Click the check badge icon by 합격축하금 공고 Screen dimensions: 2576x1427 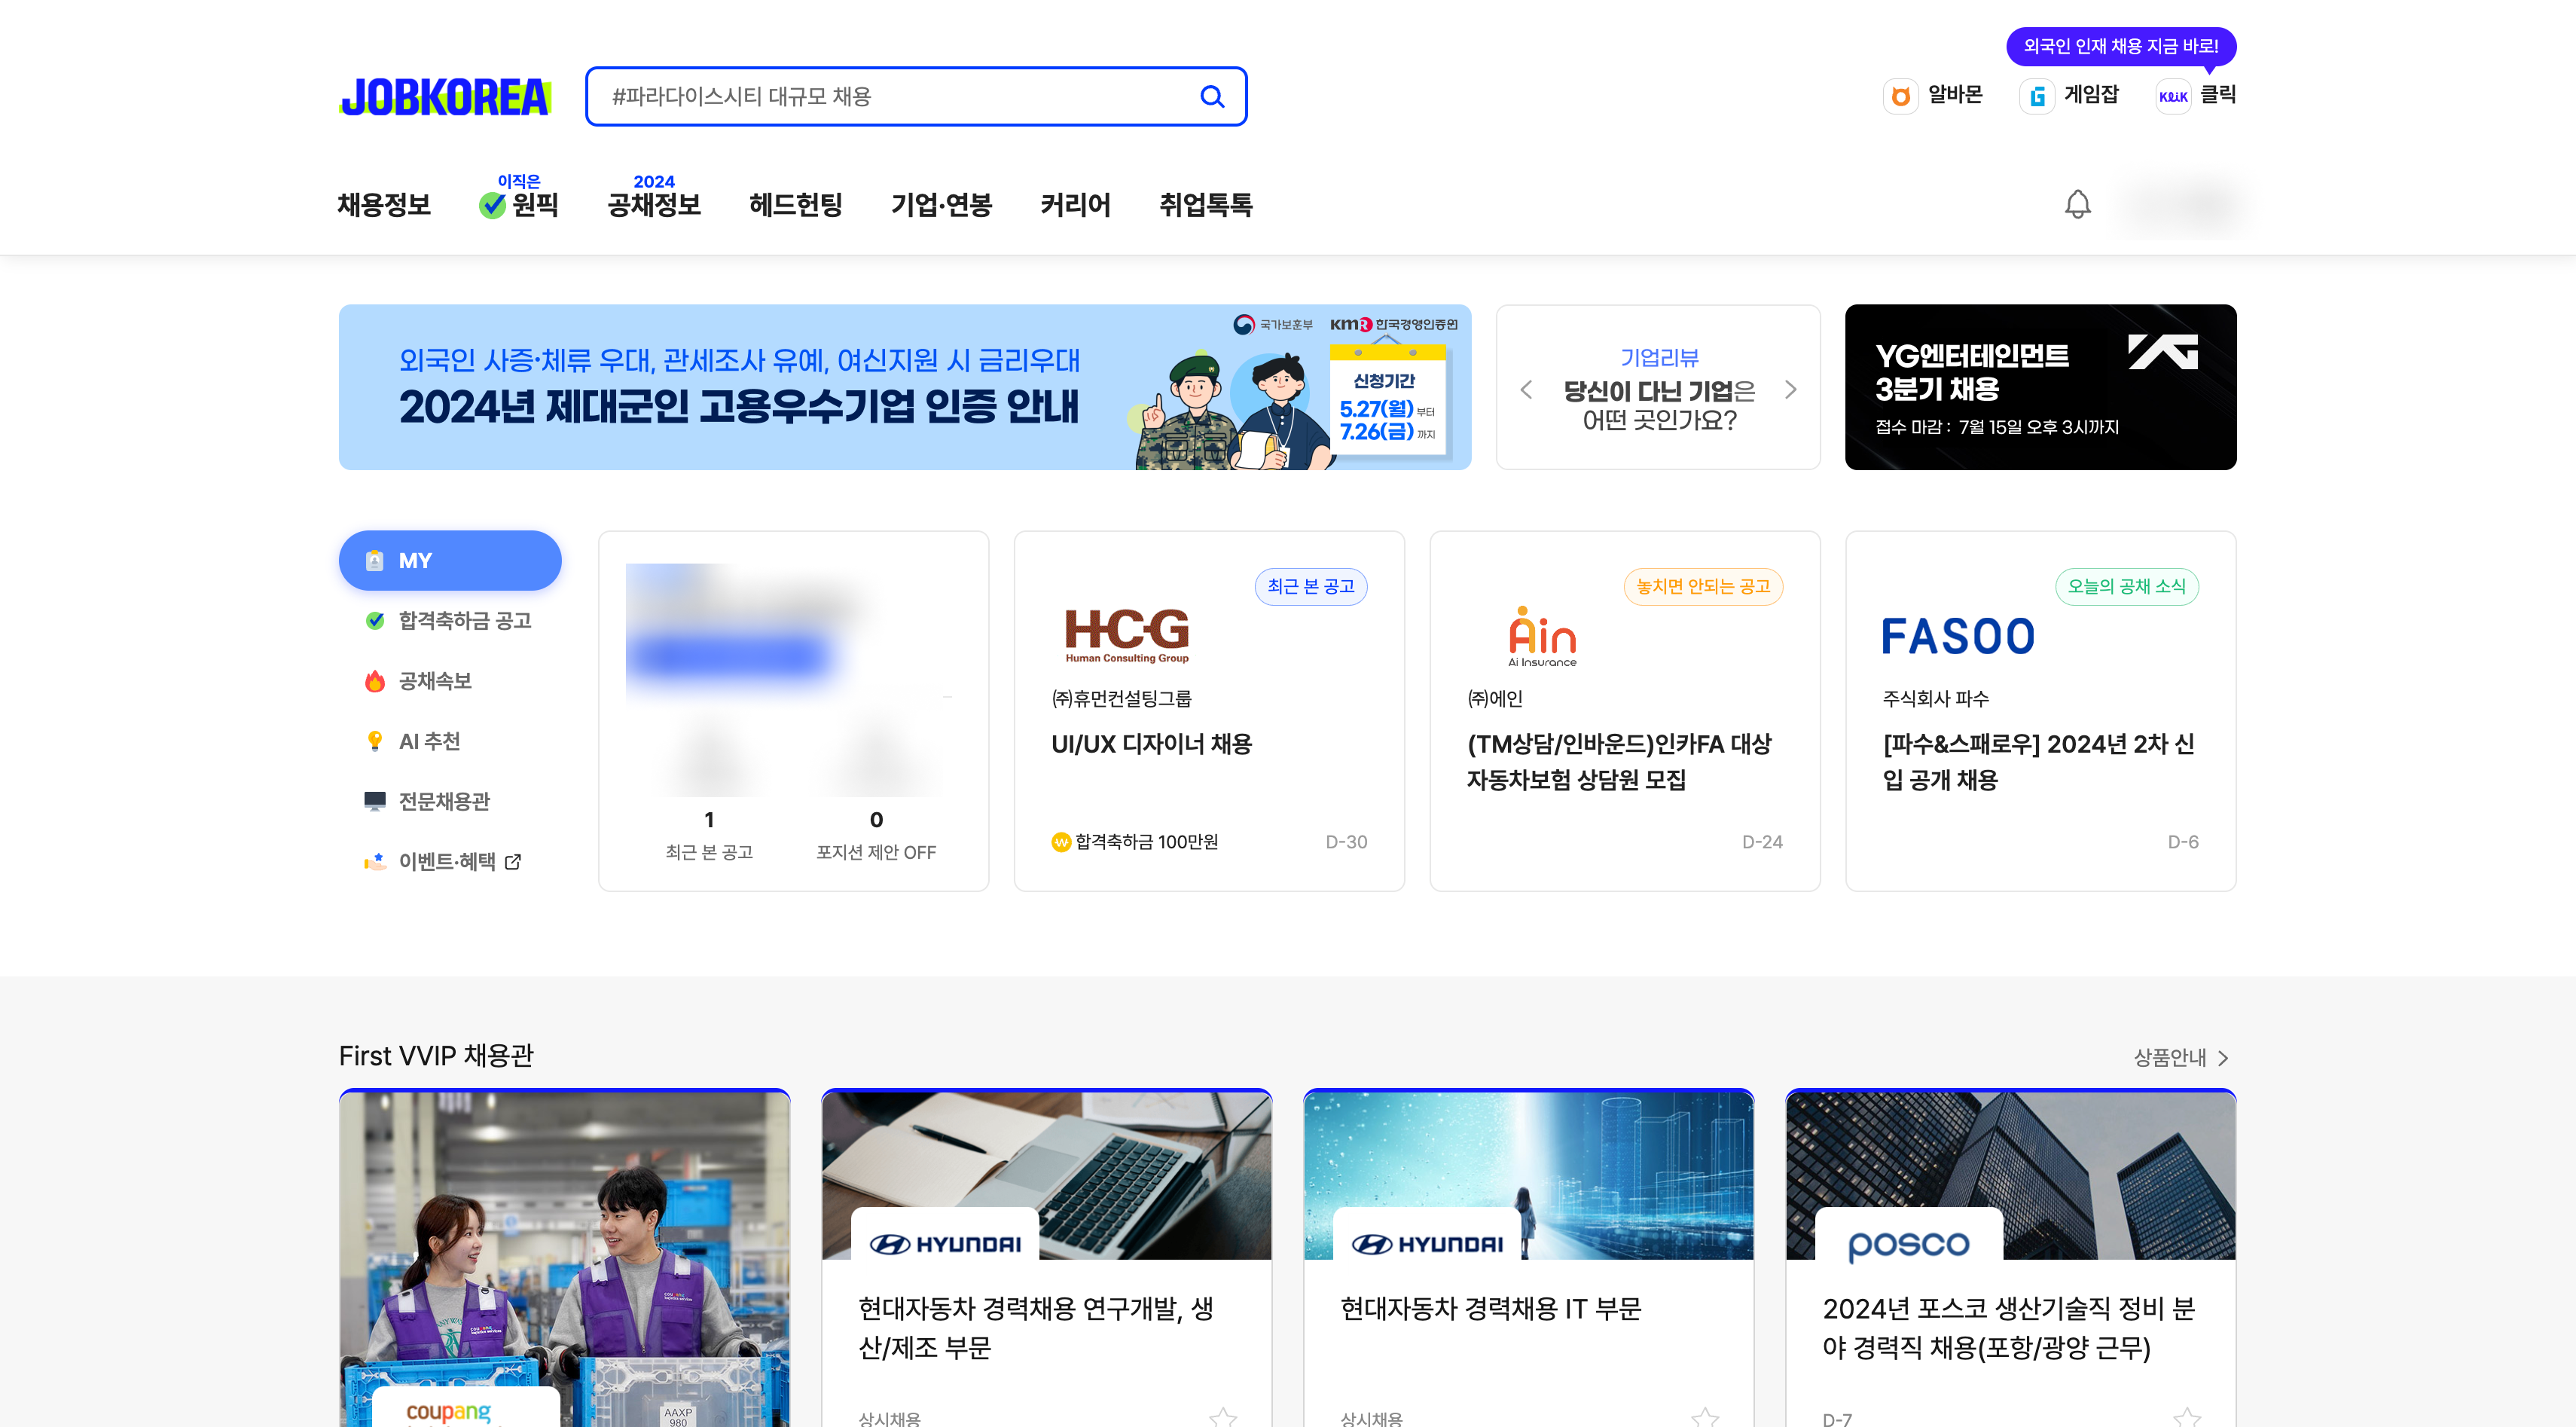click(375, 620)
